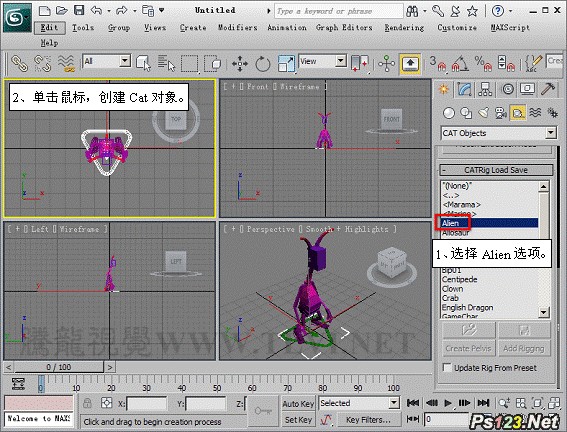The height and width of the screenshot is (432, 567).
Task: Open the Modifiers menu
Action: coord(238,28)
